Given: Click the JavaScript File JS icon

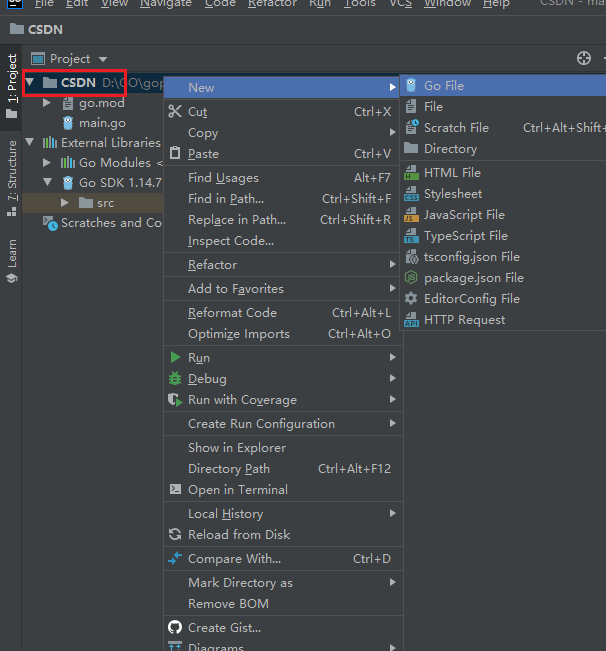Looking at the screenshot, I should pos(411,215).
